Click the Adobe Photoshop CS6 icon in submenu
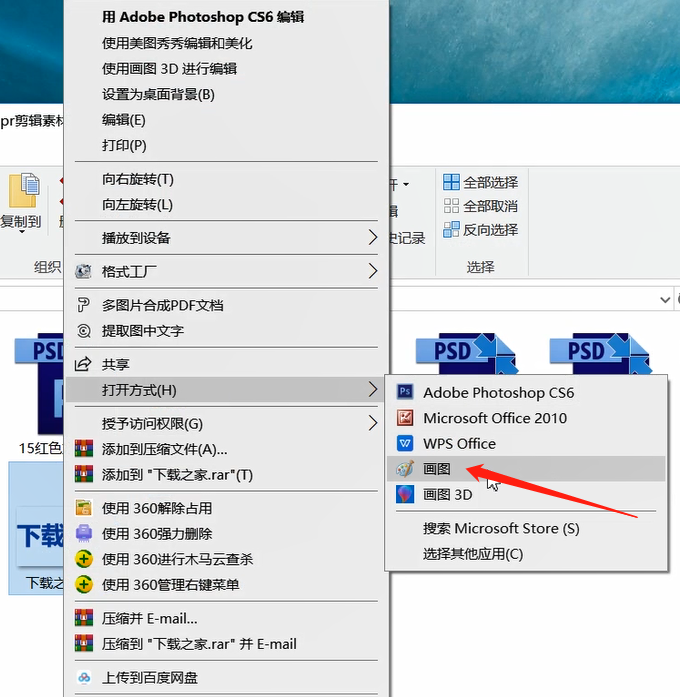 click(x=405, y=392)
